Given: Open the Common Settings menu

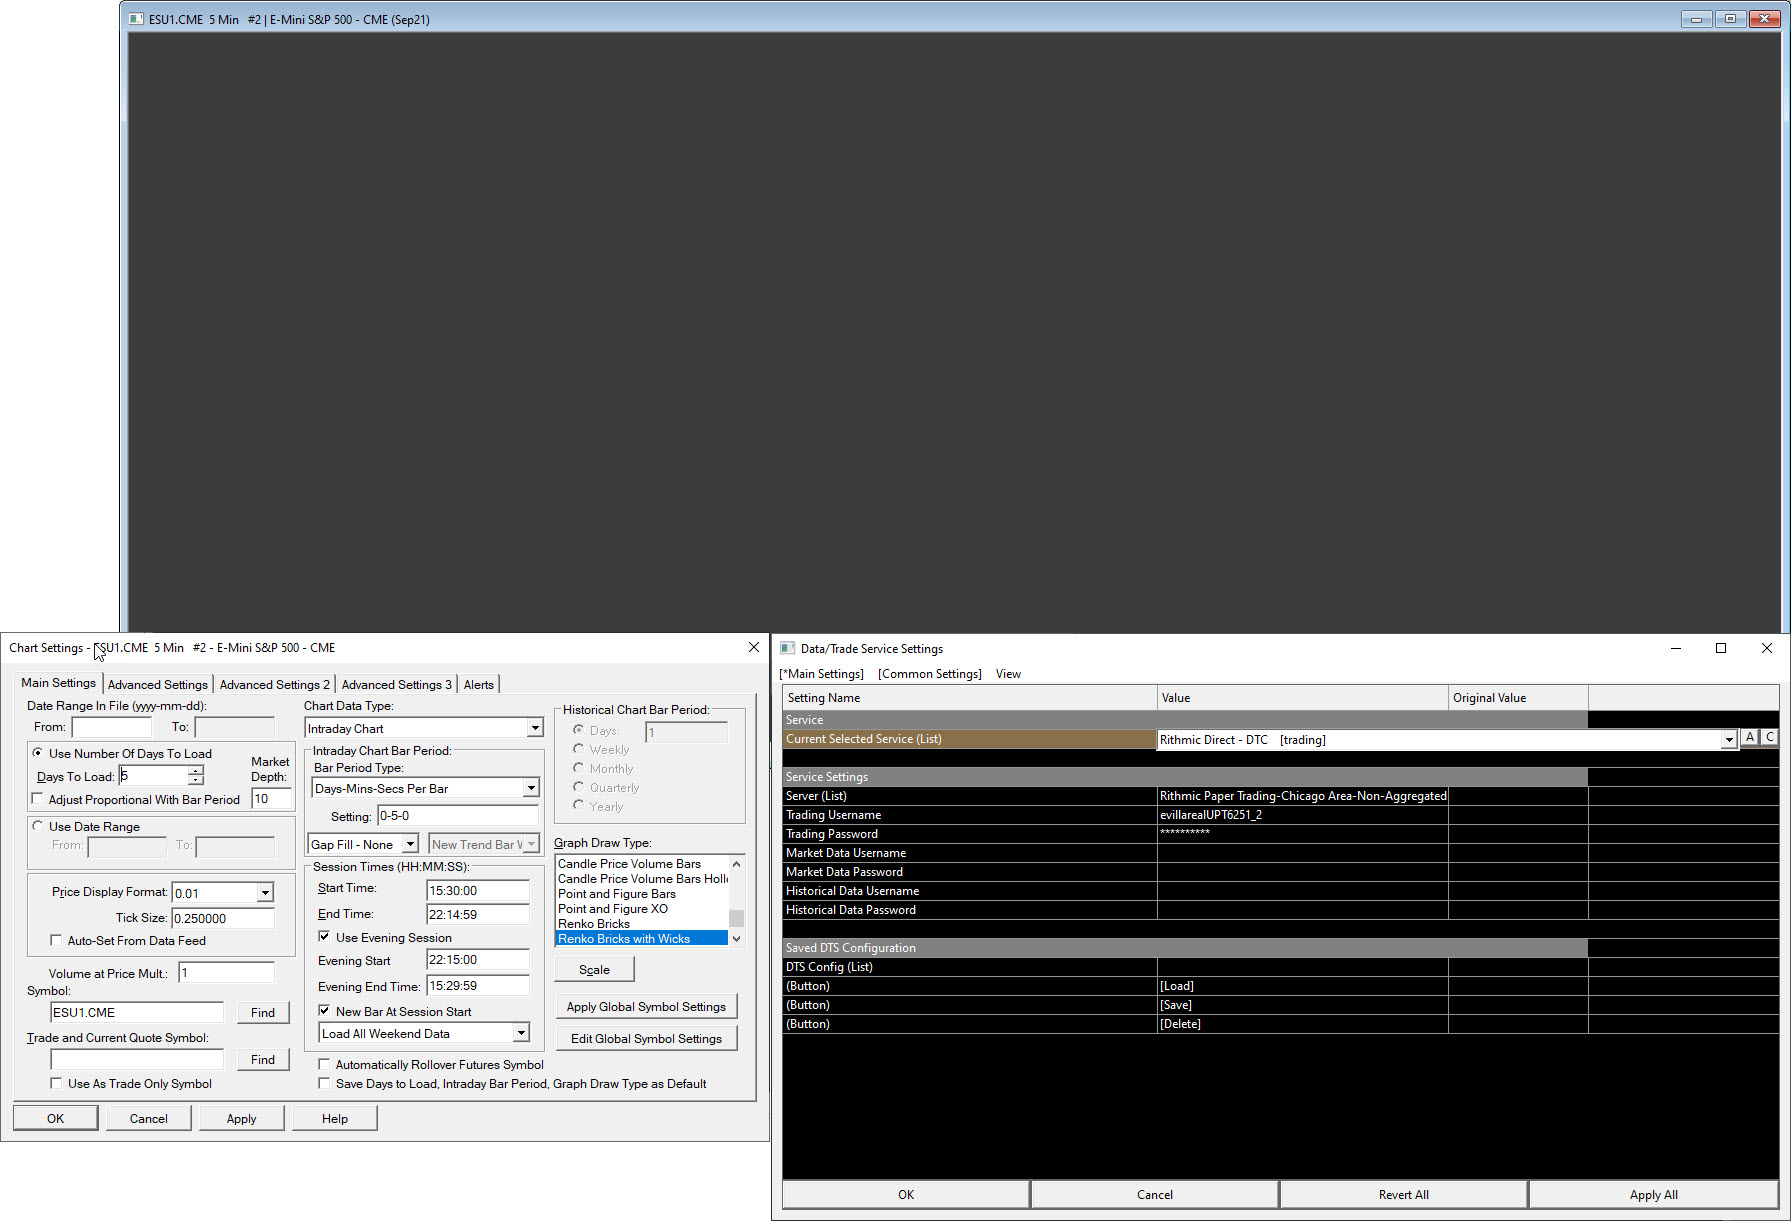Looking at the screenshot, I should [x=929, y=674].
